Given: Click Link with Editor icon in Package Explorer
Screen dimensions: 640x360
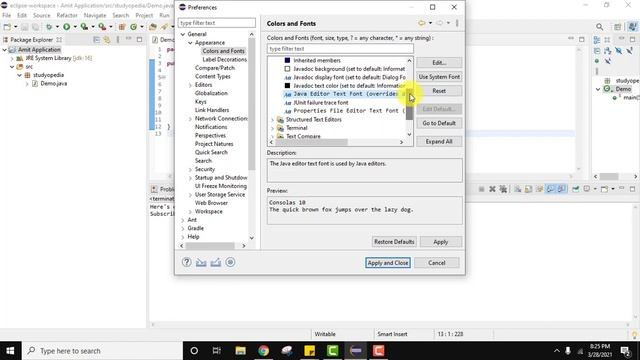Looking at the screenshot, I should click(107, 40).
